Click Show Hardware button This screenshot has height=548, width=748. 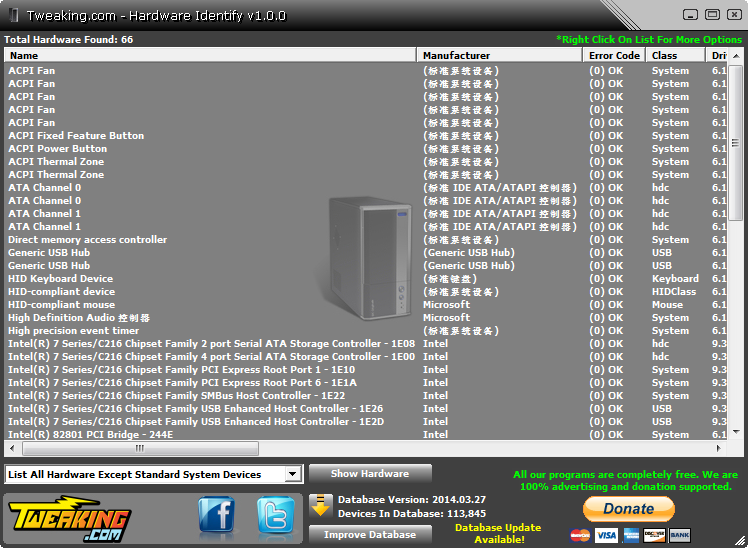pyautogui.click(x=370, y=474)
